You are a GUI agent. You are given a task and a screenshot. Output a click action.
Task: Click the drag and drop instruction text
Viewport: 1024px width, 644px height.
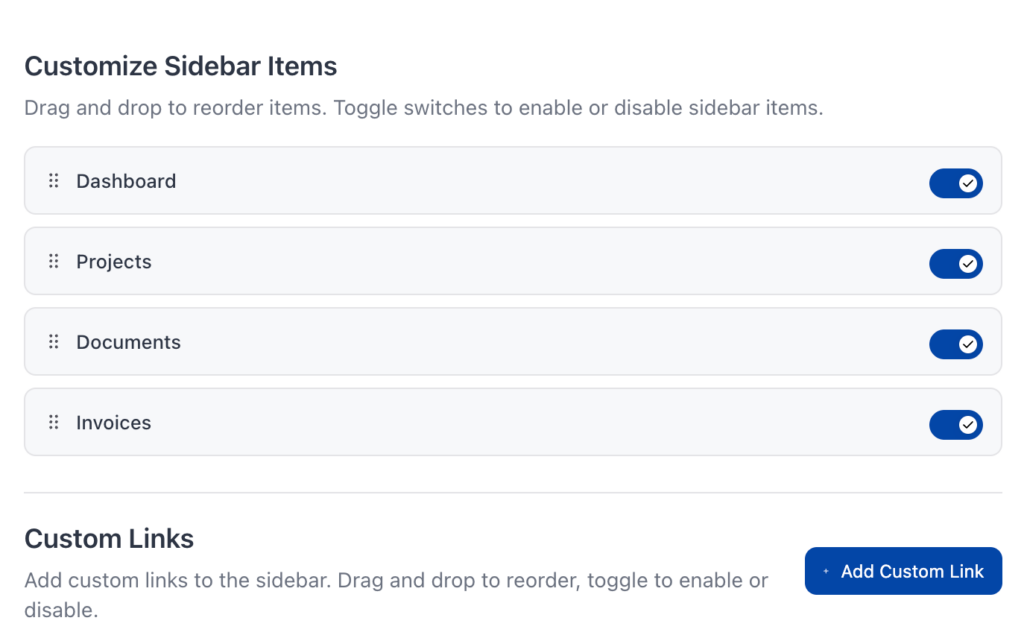[423, 107]
